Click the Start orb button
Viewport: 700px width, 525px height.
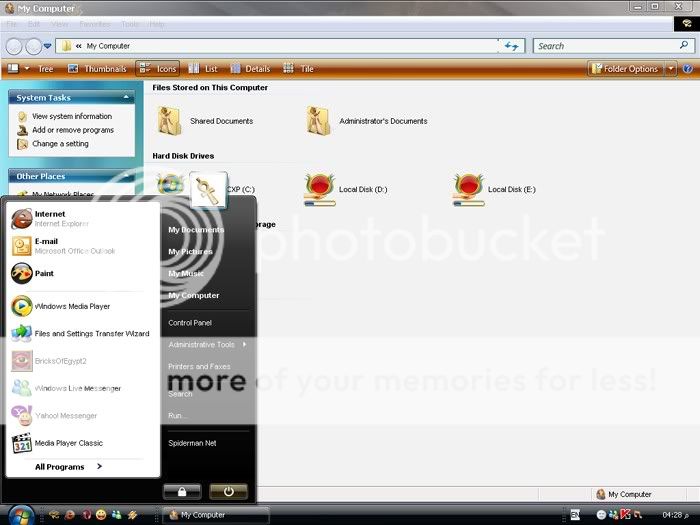point(20,515)
